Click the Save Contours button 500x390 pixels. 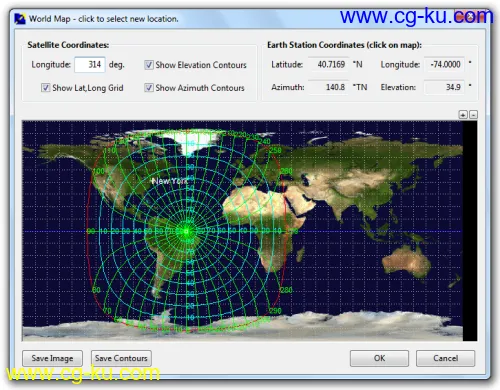(121, 358)
